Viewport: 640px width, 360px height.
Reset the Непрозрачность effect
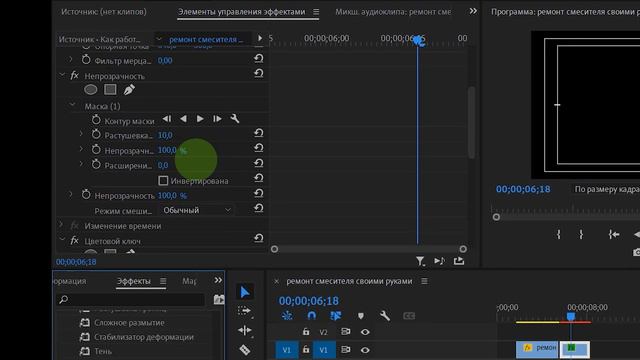(258, 73)
